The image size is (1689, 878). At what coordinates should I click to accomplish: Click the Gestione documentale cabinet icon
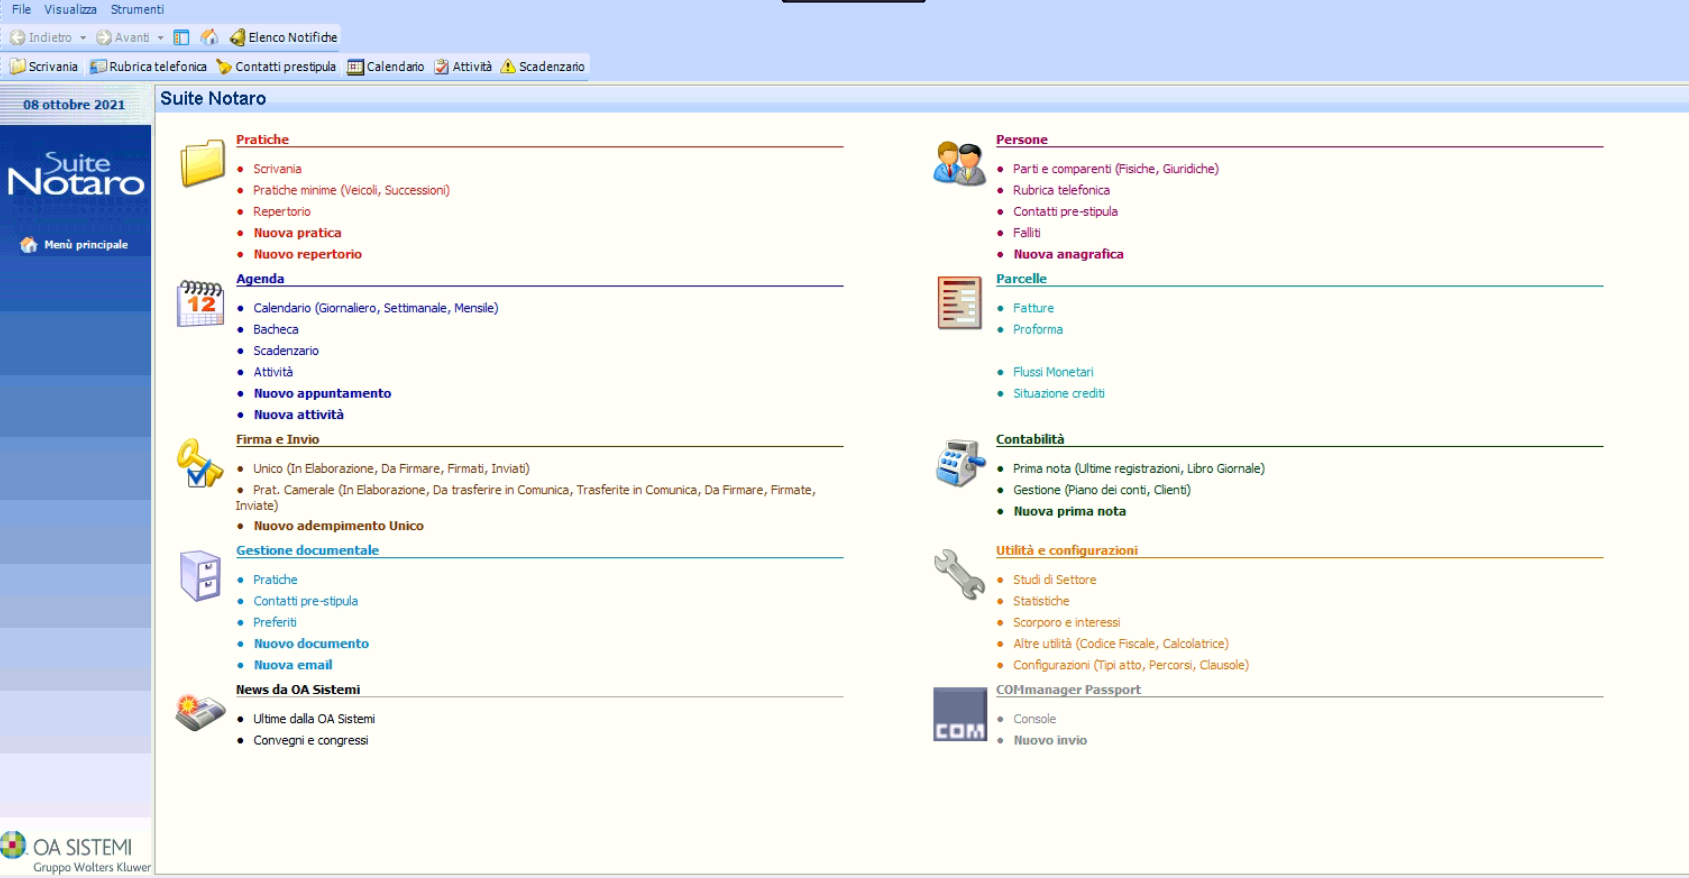(200, 575)
